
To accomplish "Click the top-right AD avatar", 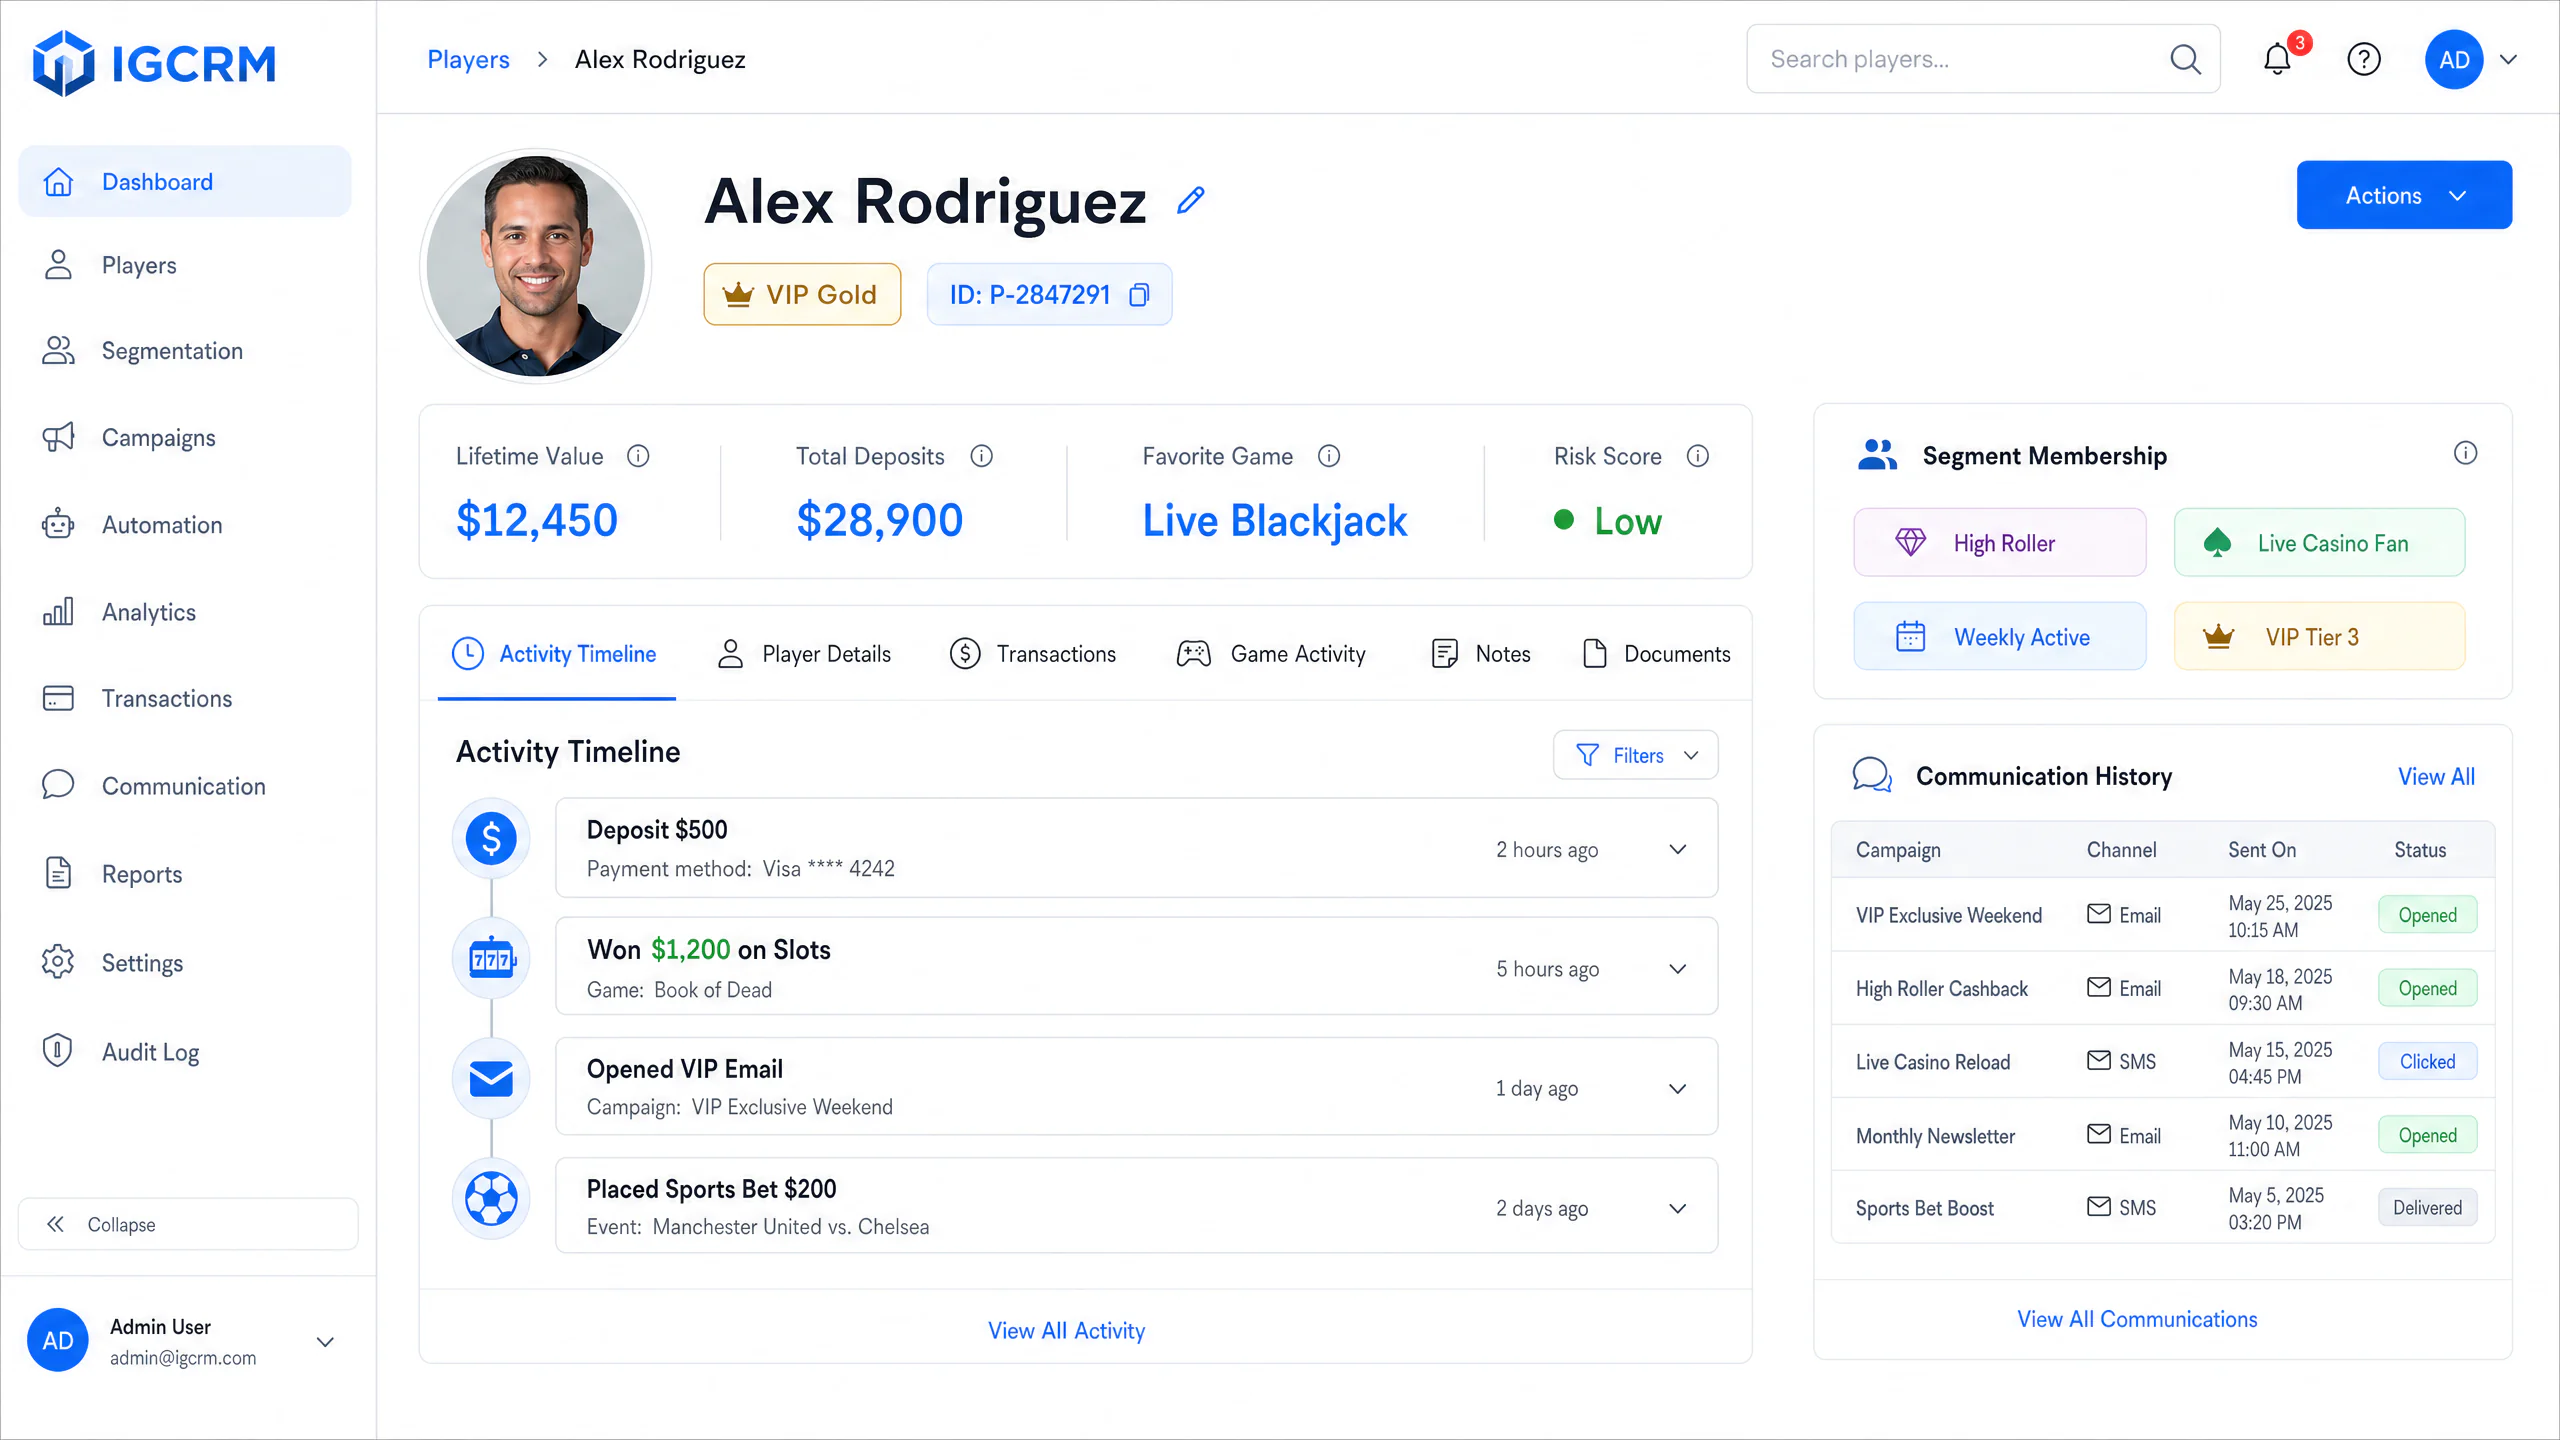I will coord(2454,59).
